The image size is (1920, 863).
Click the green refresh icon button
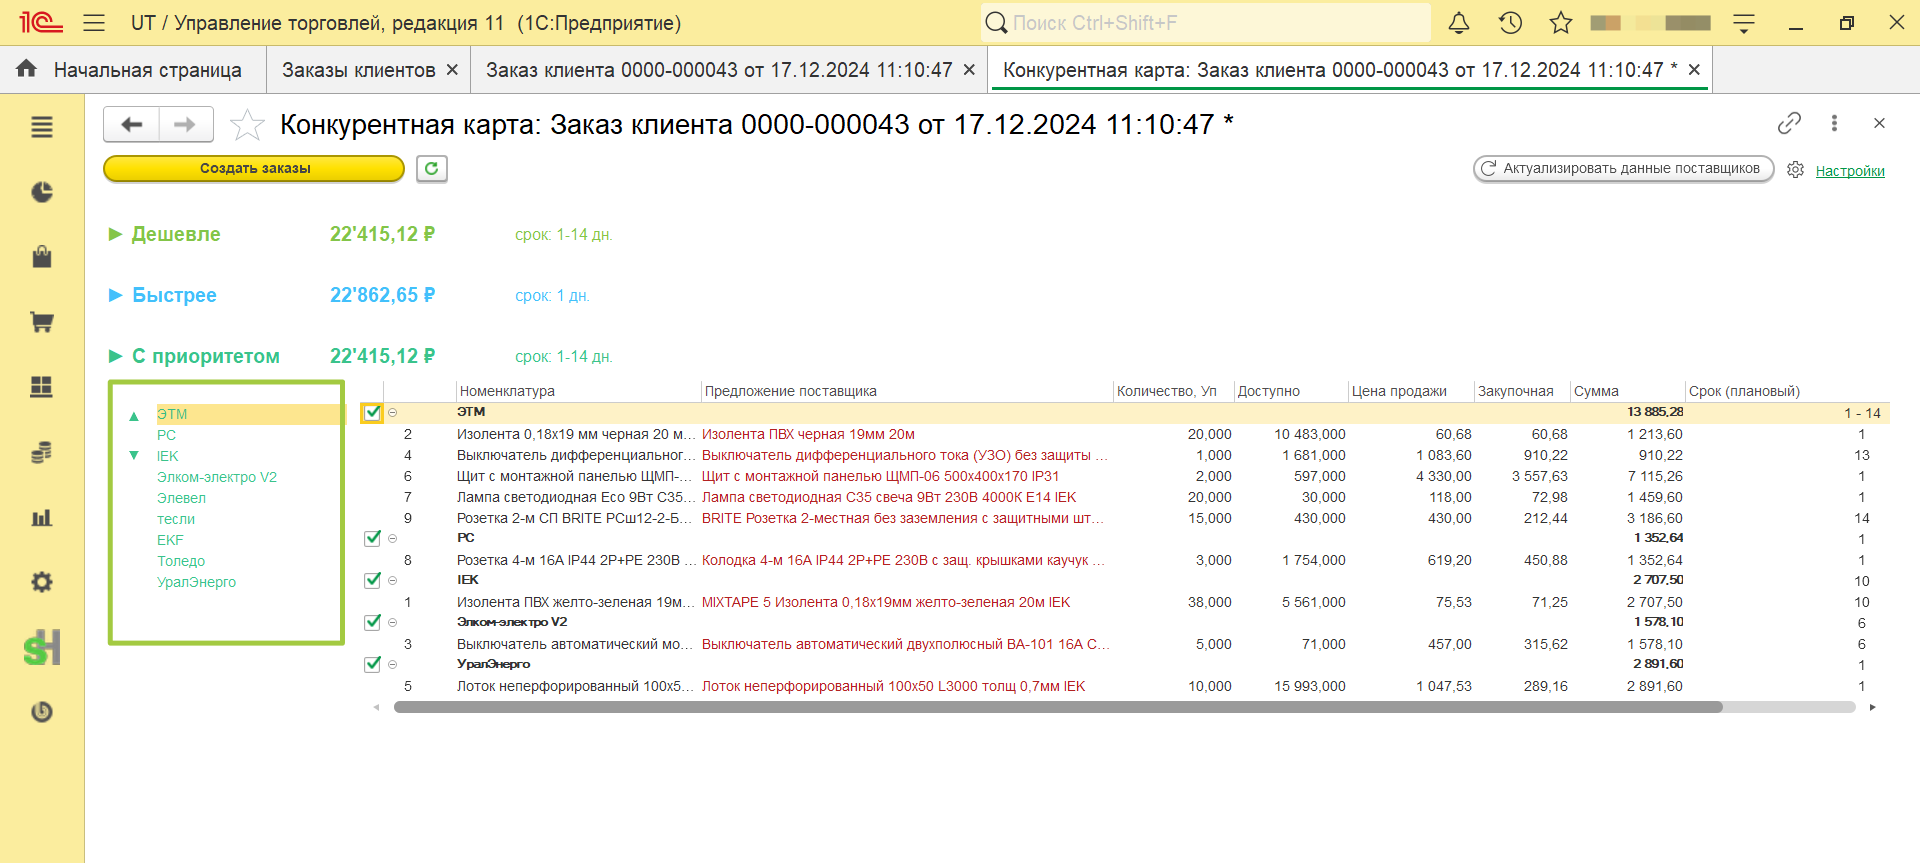click(x=431, y=168)
